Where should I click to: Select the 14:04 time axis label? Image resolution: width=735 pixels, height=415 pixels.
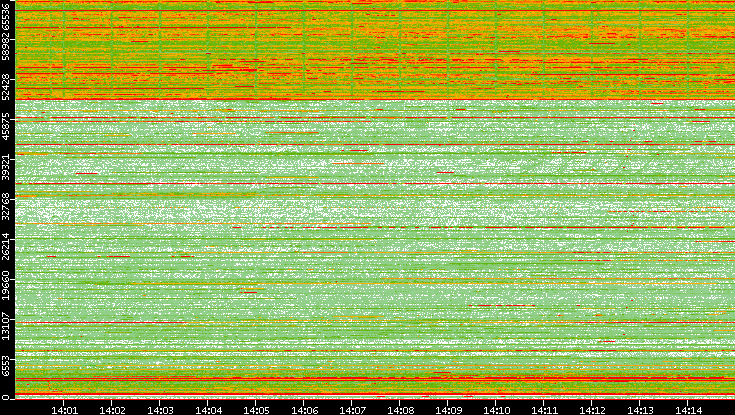point(208,410)
